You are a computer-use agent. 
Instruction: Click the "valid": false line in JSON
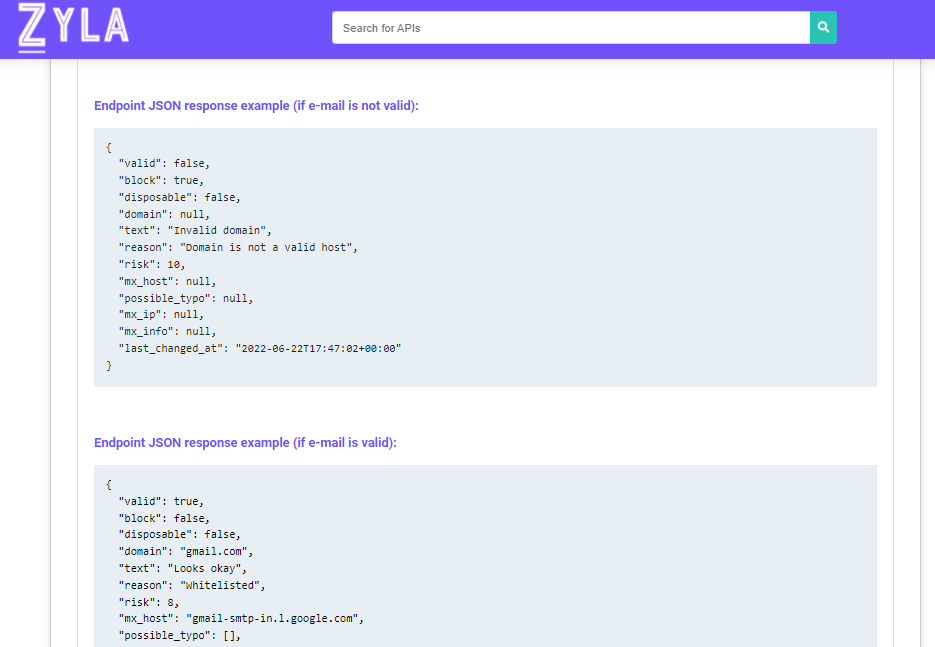click(164, 163)
